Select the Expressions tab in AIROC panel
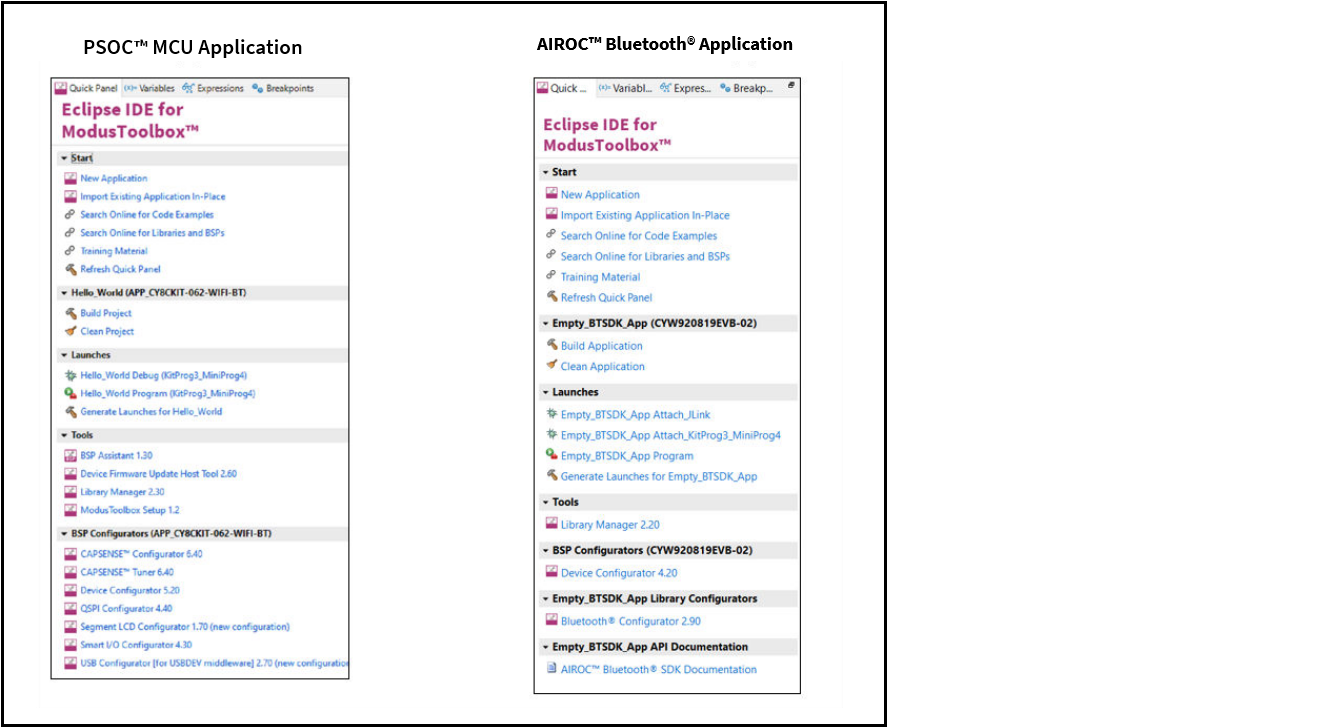The image size is (1327, 727). [684, 88]
